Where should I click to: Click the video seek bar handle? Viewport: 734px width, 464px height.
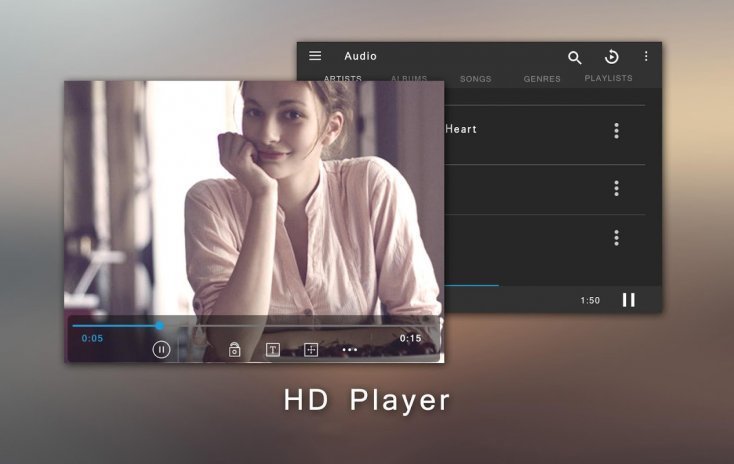tap(160, 325)
